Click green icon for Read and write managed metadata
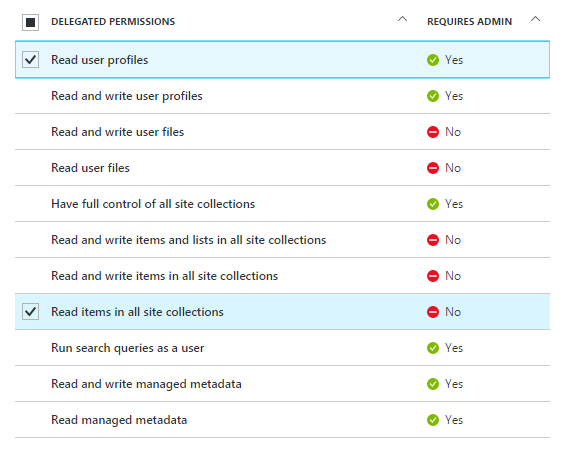Screen dimensions: 564x454 click(433, 384)
